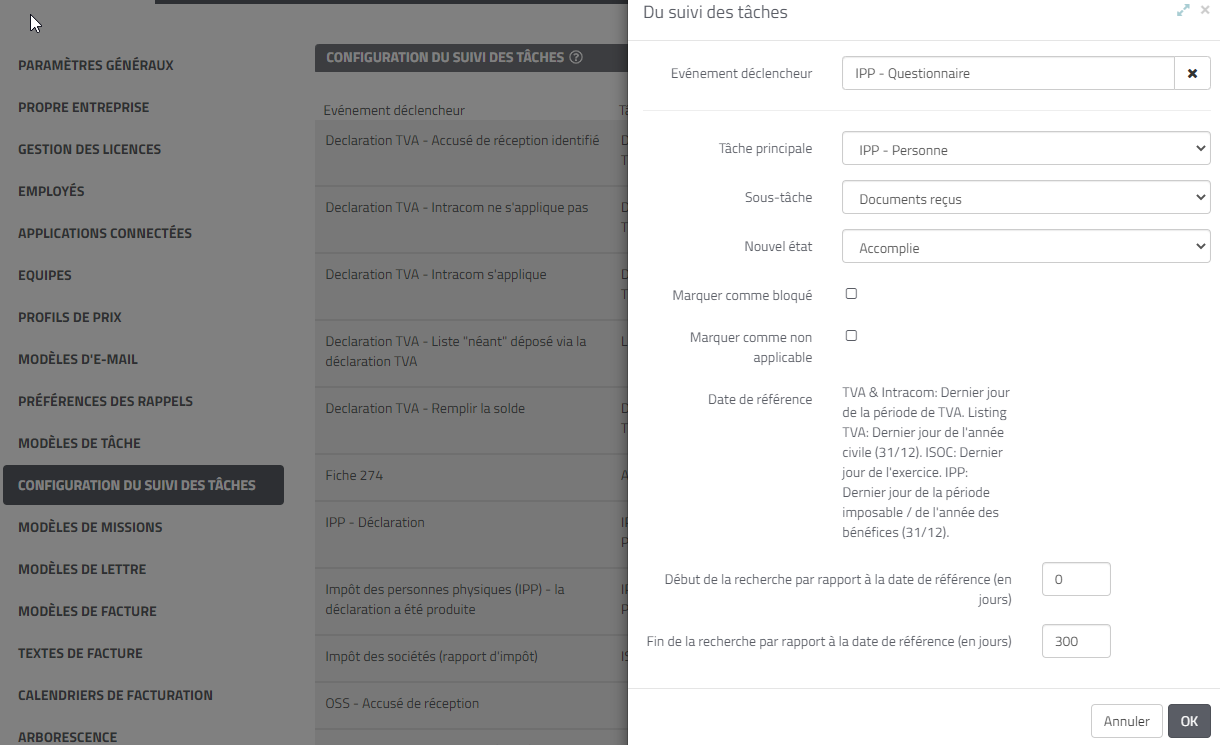This screenshot has width=1220, height=745.
Task: Enable Marquer comme bloqué checkbox
Action: click(852, 294)
